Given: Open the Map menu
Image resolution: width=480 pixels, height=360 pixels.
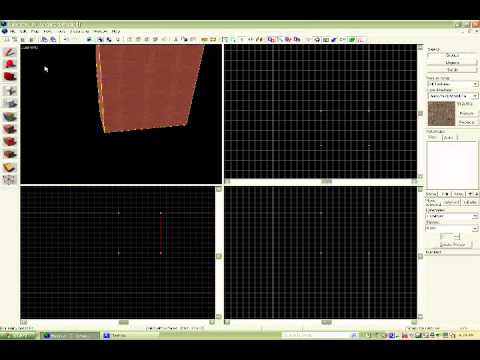Looking at the screenshot, I should (35, 31).
